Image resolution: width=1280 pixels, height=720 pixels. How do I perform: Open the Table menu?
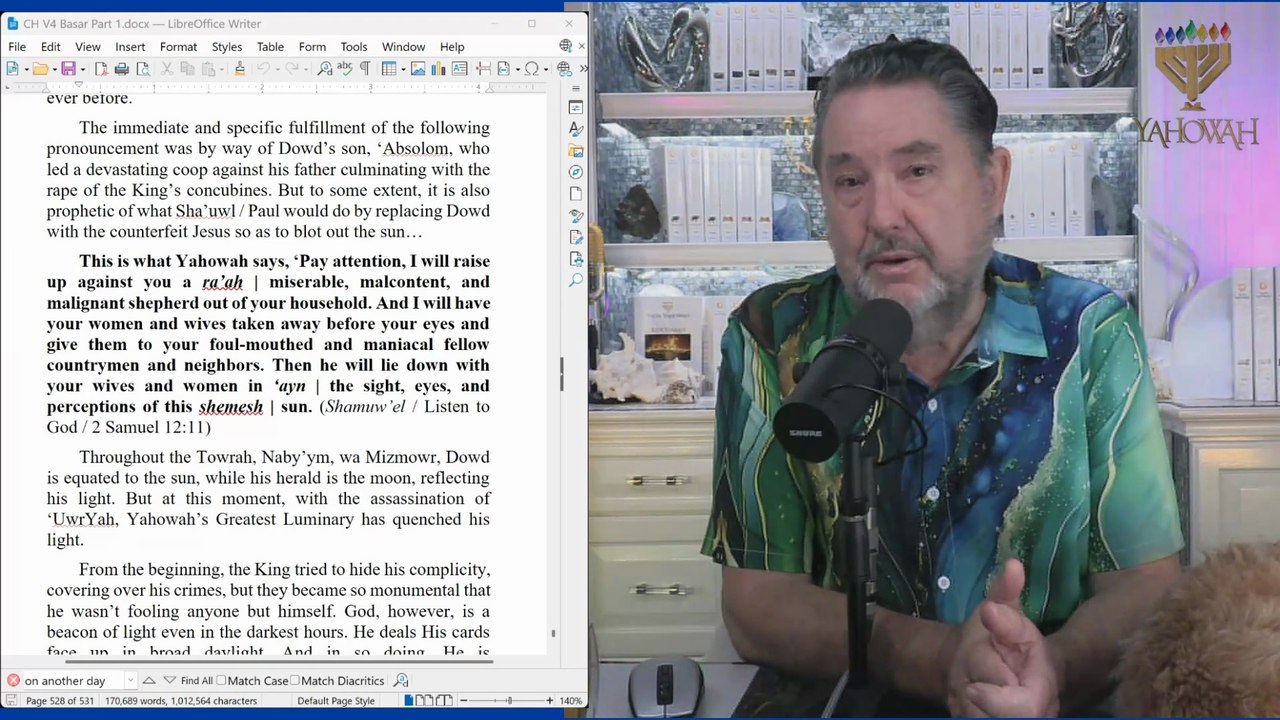click(x=270, y=47)
